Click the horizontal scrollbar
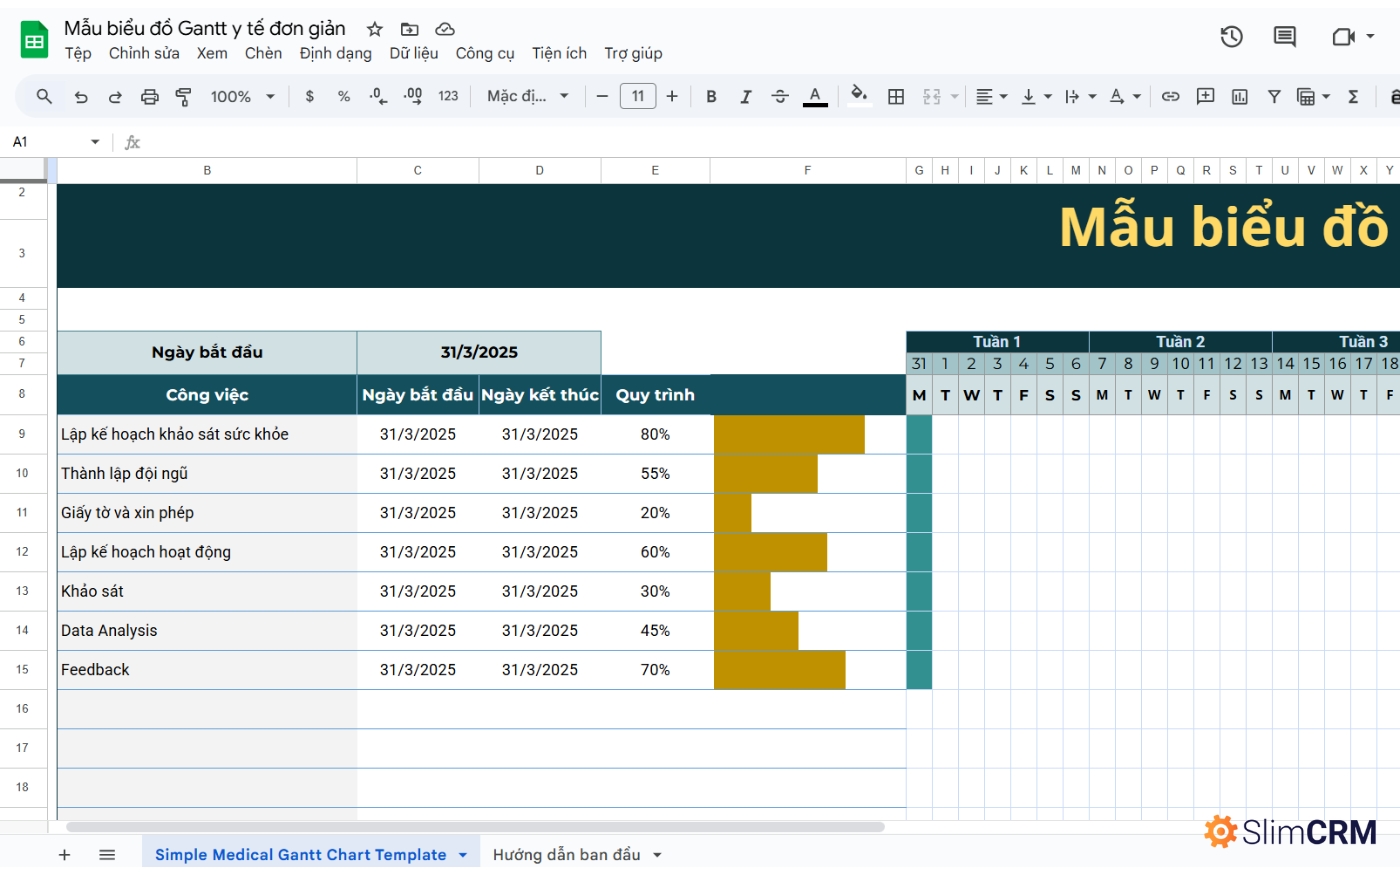Screen dimensions: 1400x875 pyautogui.click(x=475, y=827)
